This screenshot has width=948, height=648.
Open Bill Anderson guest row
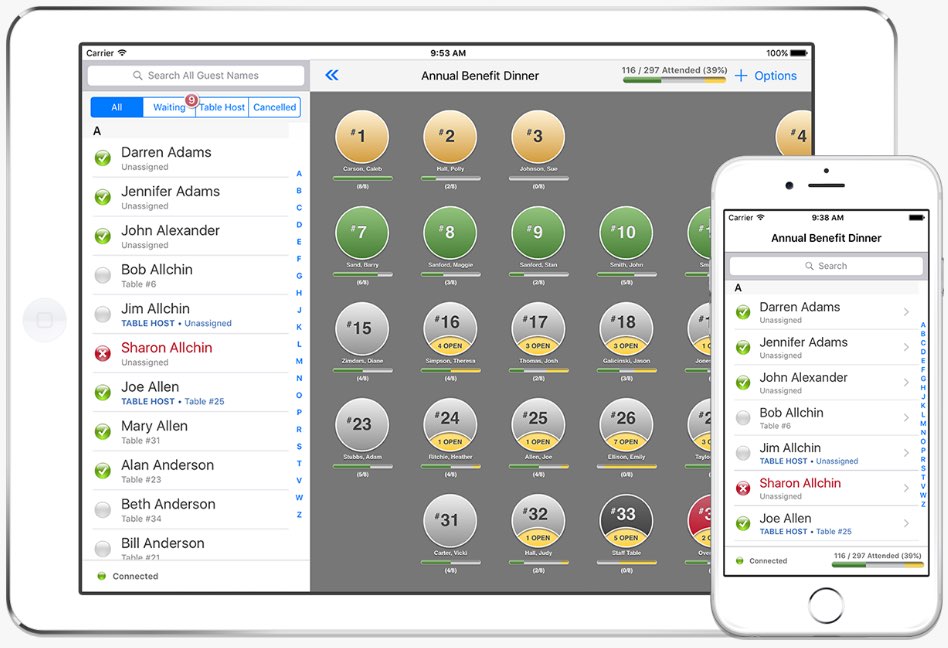[190, 546]
